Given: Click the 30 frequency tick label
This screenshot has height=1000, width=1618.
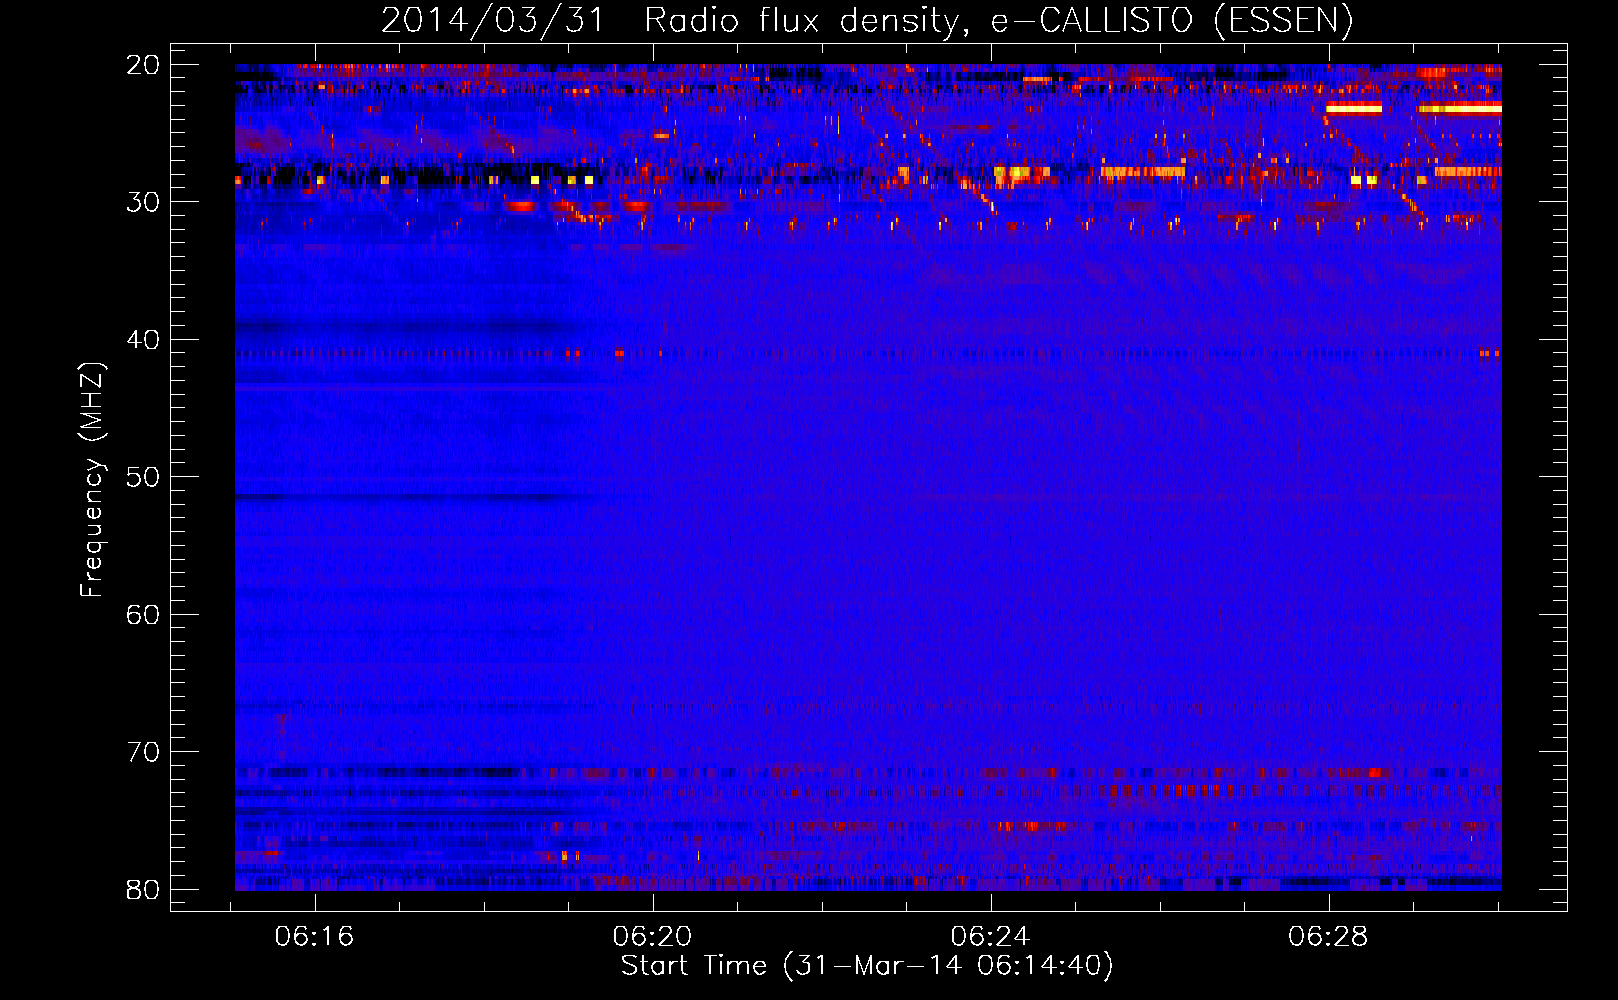Looking at the screenshot, I should [x=143, y=202].
